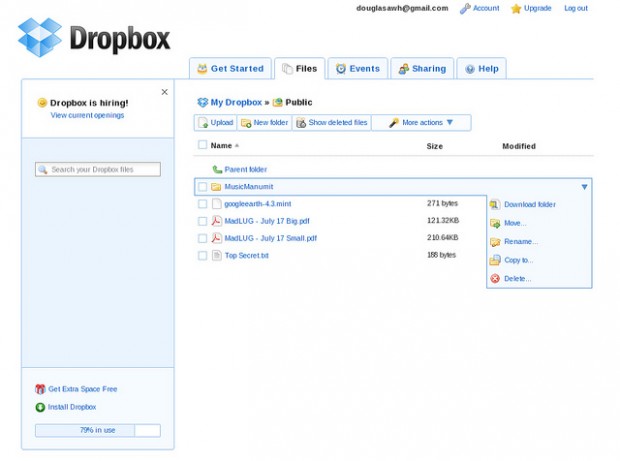The height and width of the screenshot is (461, 620).
Task: Choose Copy to... from context menu
Action: (518, 260)
